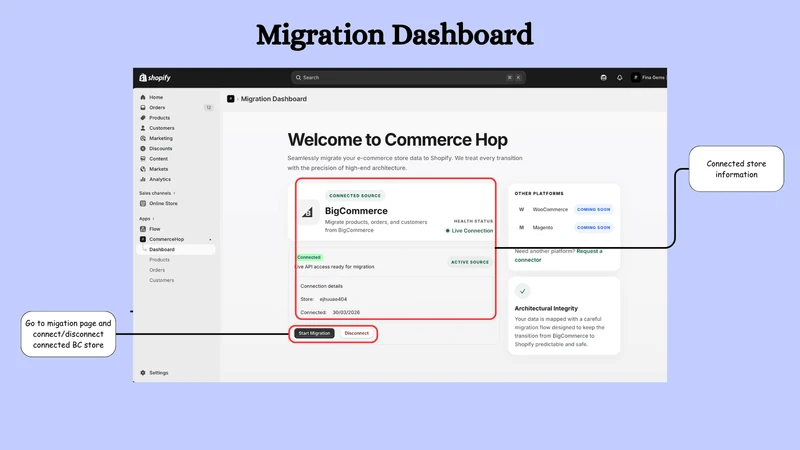Click the Connection details label
Image resolution: width=800 pixels, height=450 pixels.
pyautogui.click(x=321, y=286)
